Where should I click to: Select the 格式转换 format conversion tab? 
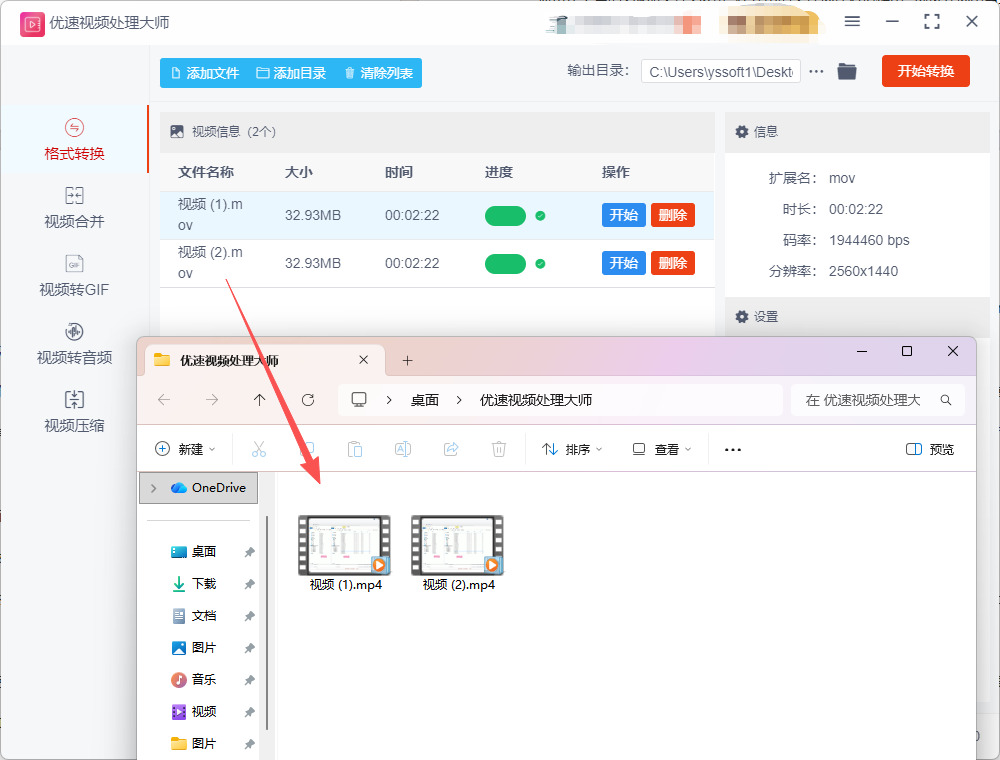point(74,139)
